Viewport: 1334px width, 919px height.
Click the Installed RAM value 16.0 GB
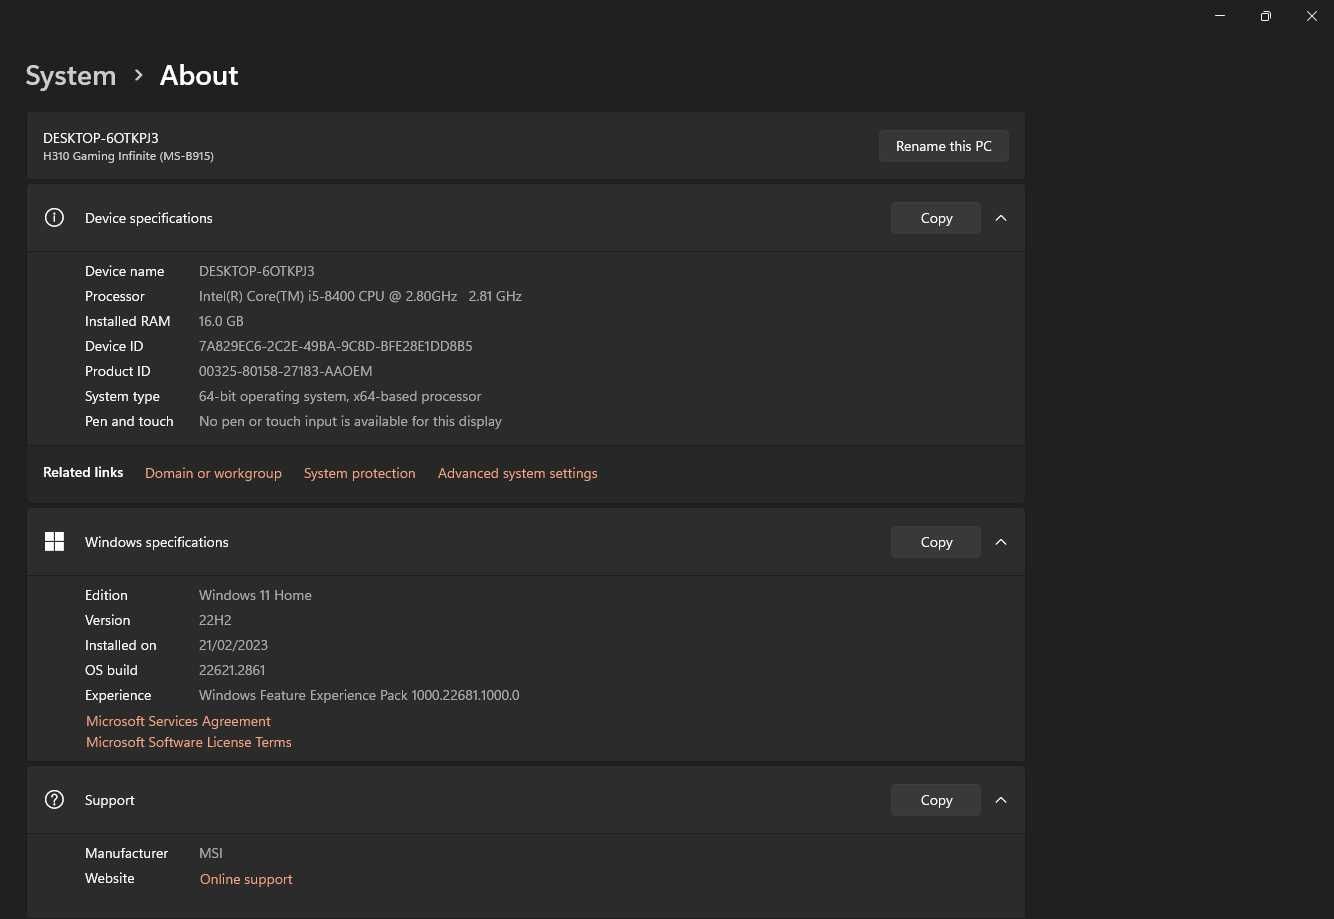point(221,321)
